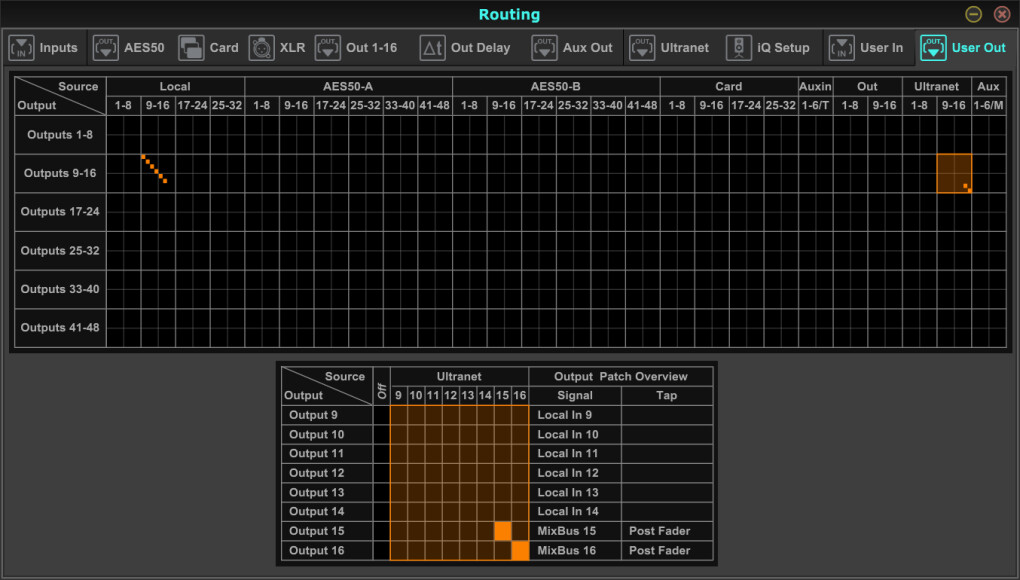This screenshot has width=1020, height=580.
Task: Click the XLR connector icon
Action: click(262, 48)
